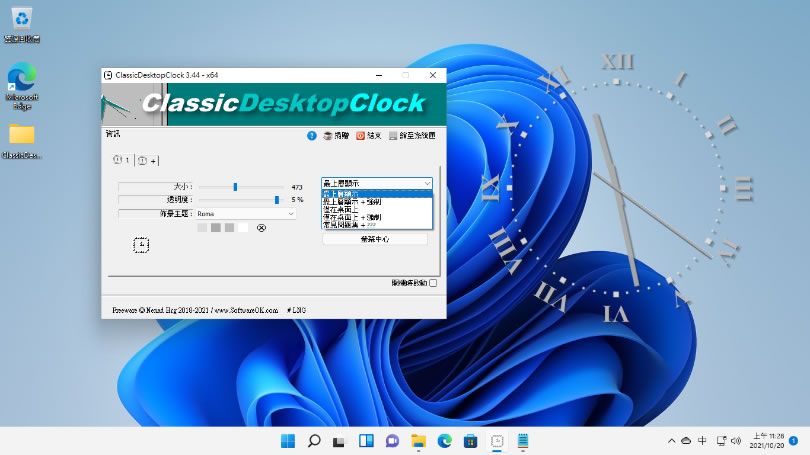810x455 pixels.
Task: Click the dotted-outline clock preview icon
Action: click(141, 245)
